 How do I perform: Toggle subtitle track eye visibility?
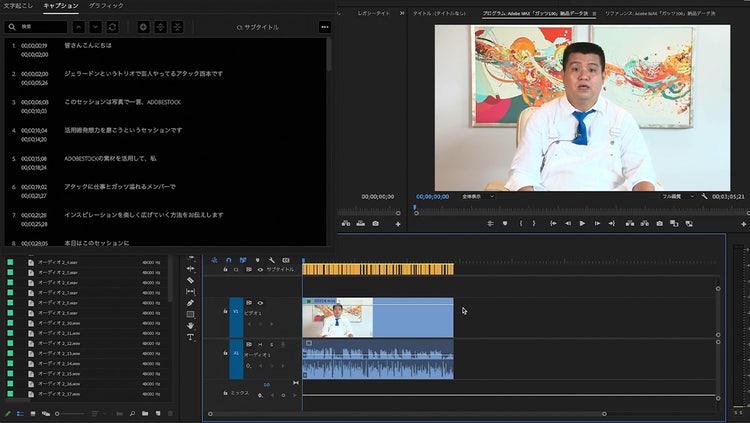[260, 269]
